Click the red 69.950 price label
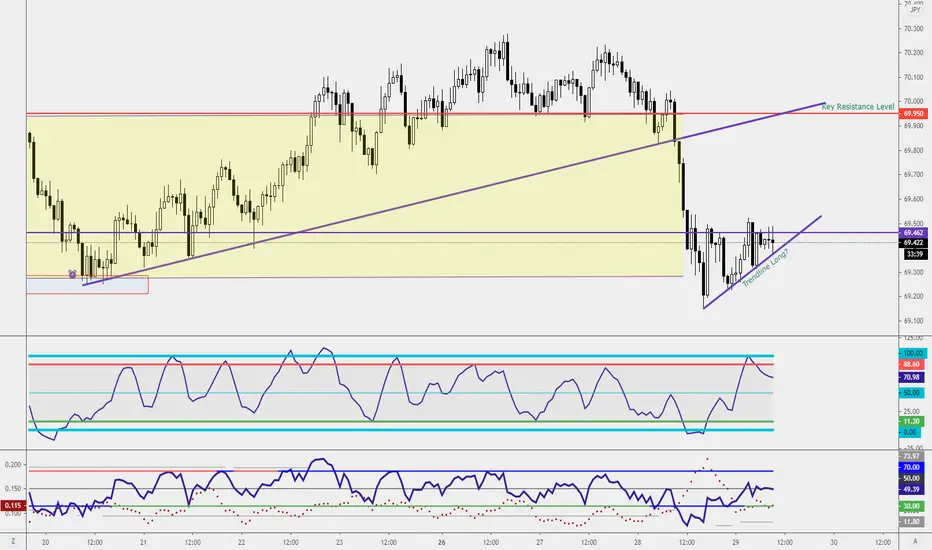932x550 pixels. pos(913,114)
